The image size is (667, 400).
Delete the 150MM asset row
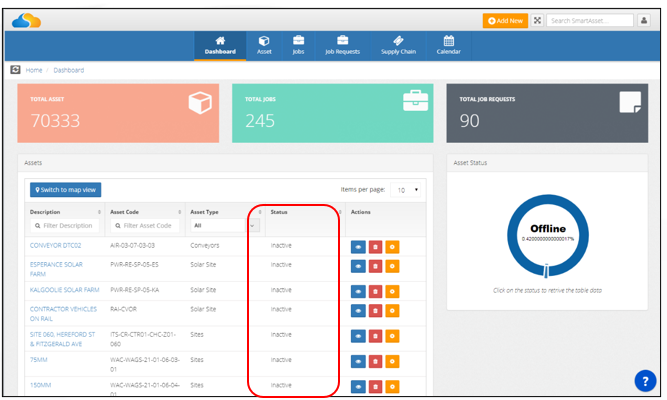(375, 387)
